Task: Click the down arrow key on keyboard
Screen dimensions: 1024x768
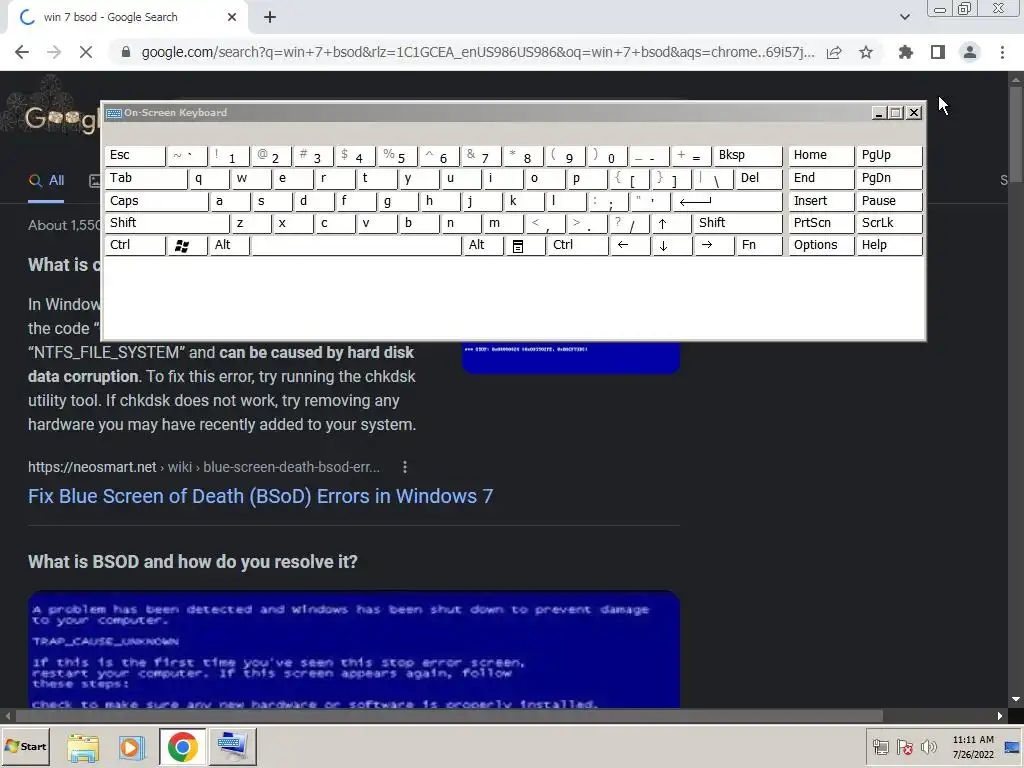Action: point(671,246)
